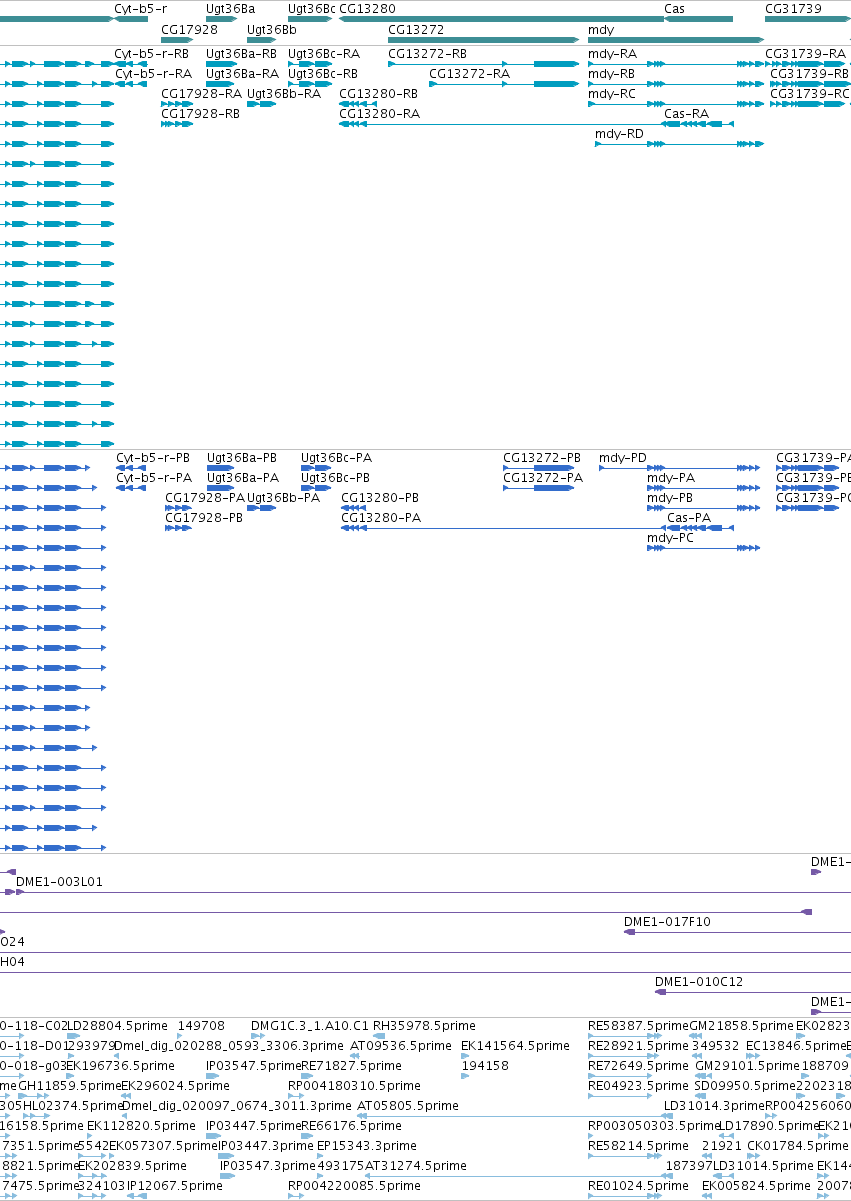Screen dimensions: 851x1201
Task: Click protein label CG17928-PA
Action: [x=205, y=497]
